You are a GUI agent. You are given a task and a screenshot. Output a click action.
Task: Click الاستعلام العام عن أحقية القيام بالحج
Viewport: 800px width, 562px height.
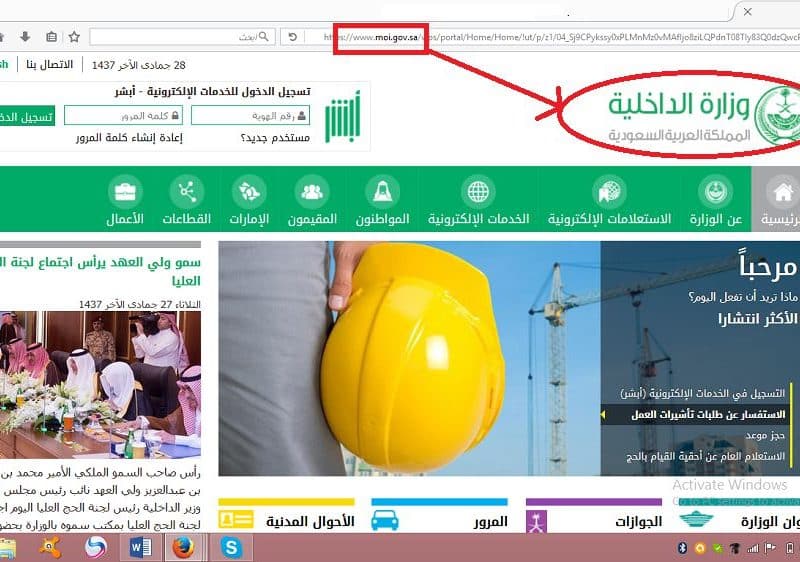pos(706,456)
